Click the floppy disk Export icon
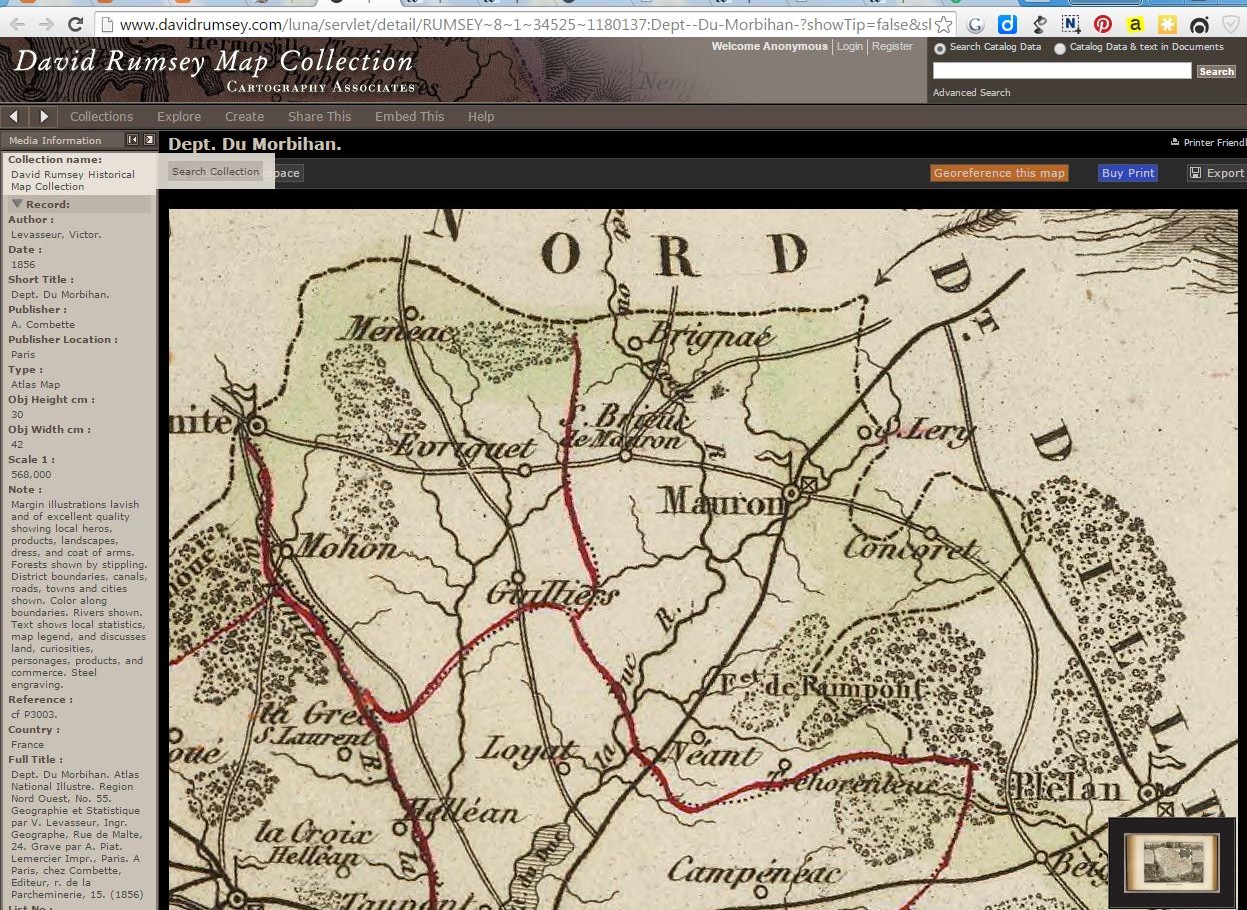 [1195, 173]
